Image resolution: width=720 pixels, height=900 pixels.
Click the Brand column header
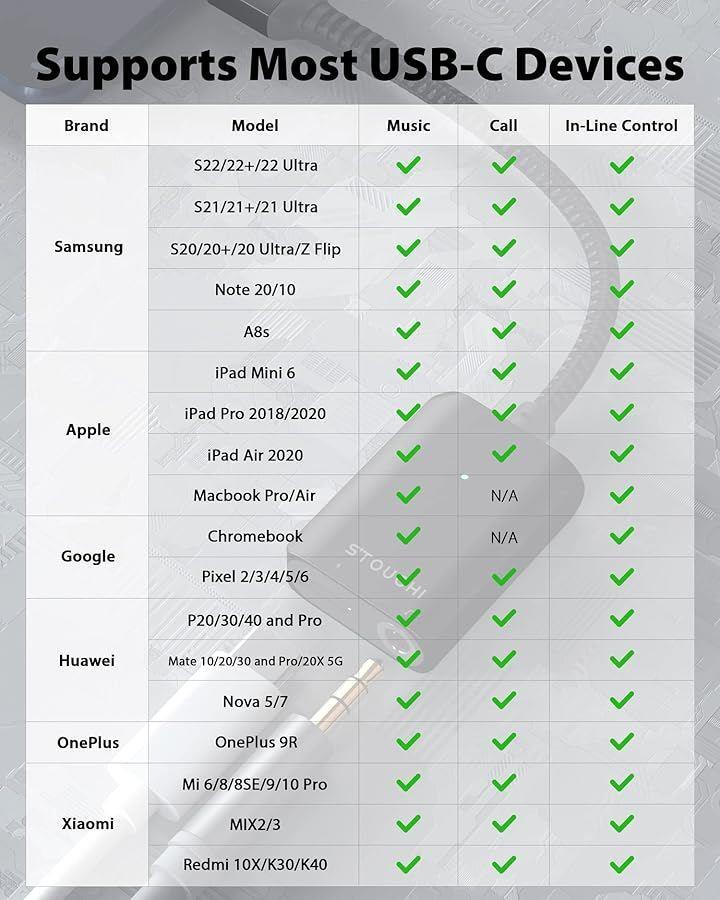pos(86,126)
